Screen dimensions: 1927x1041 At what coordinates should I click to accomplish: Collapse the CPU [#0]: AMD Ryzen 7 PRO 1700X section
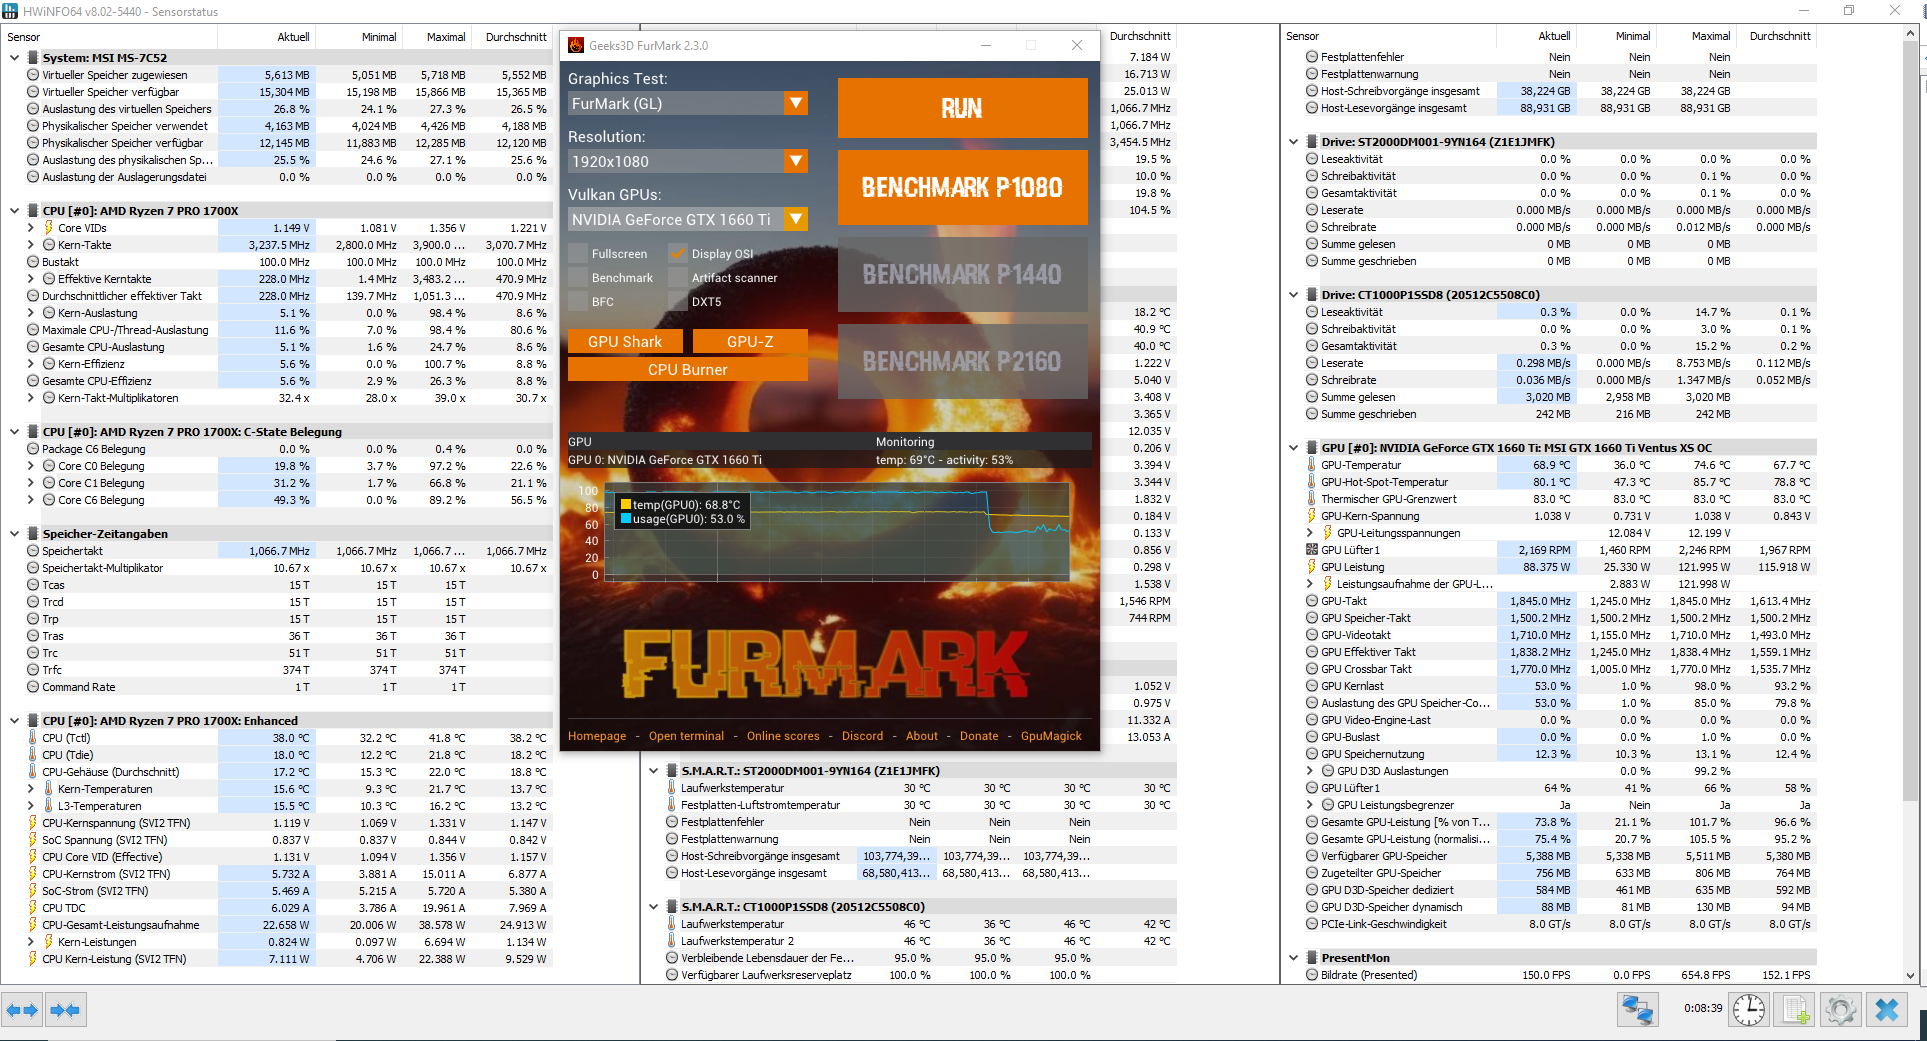pos(14,211)
